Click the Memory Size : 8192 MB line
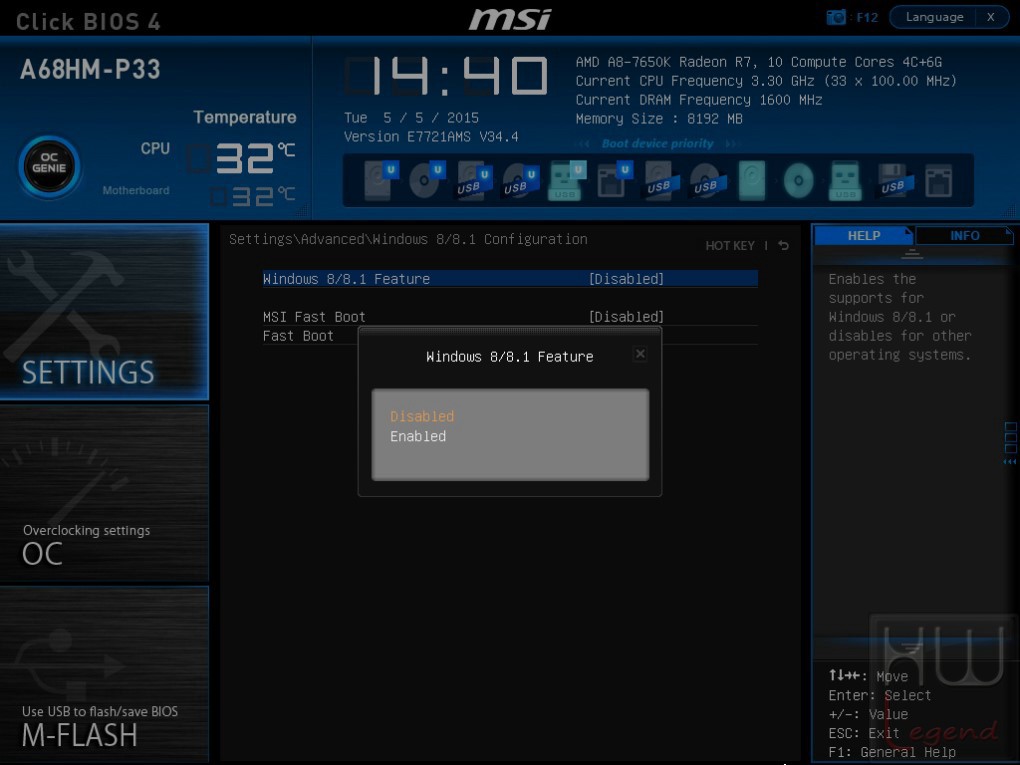1020x765 pixels. pos(659,118)
